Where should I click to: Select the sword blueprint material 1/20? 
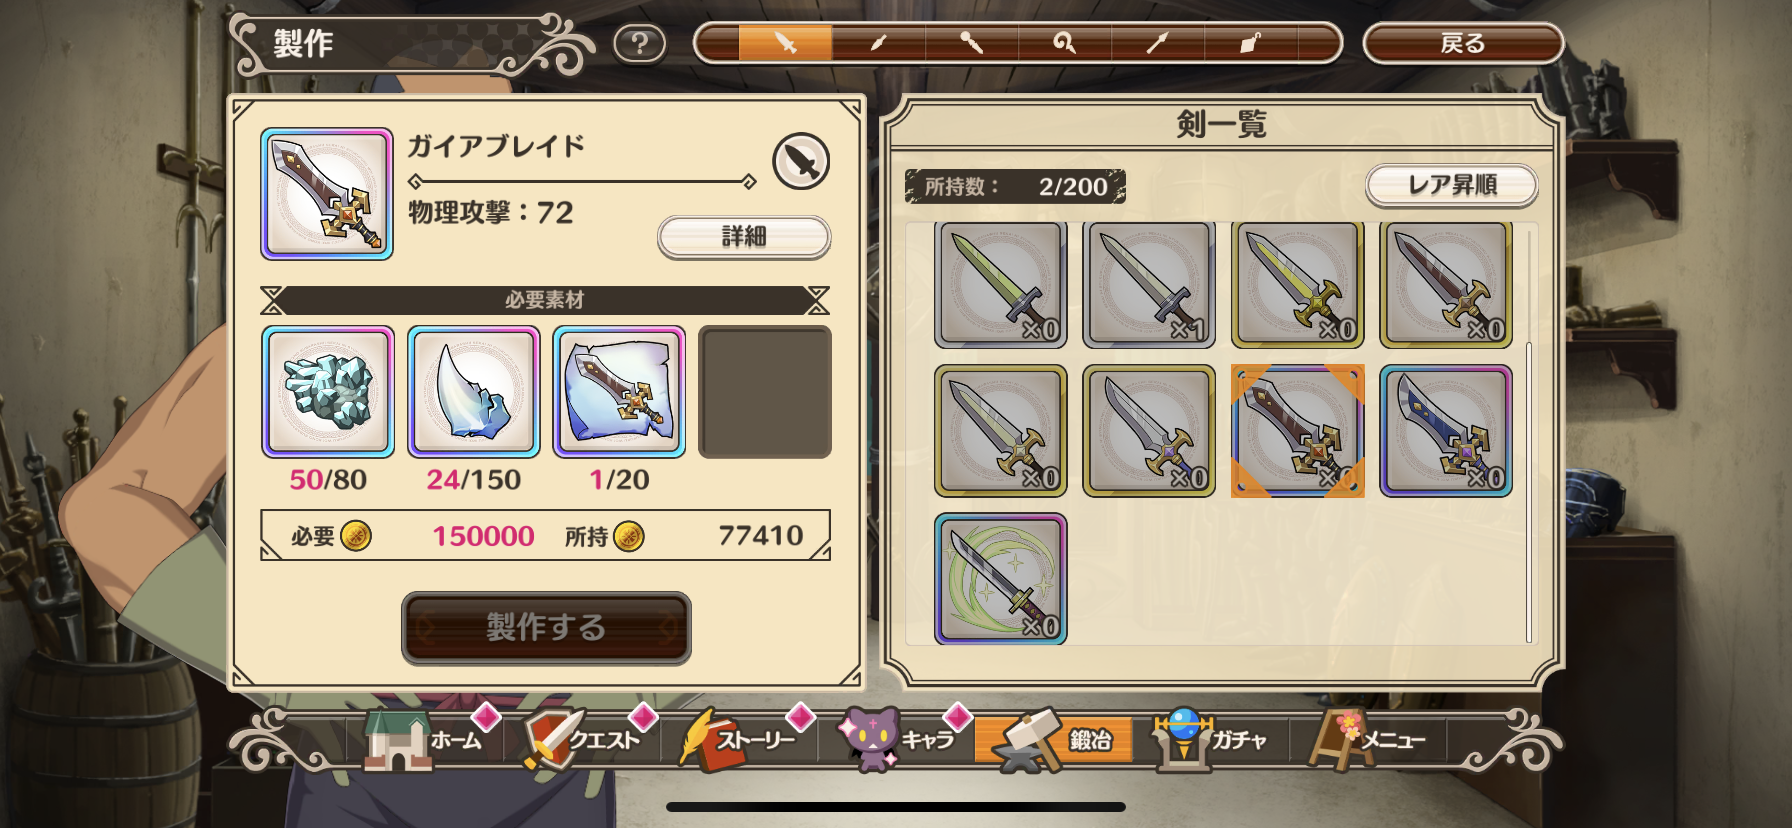pyautogui.click(x=619, y=392)
